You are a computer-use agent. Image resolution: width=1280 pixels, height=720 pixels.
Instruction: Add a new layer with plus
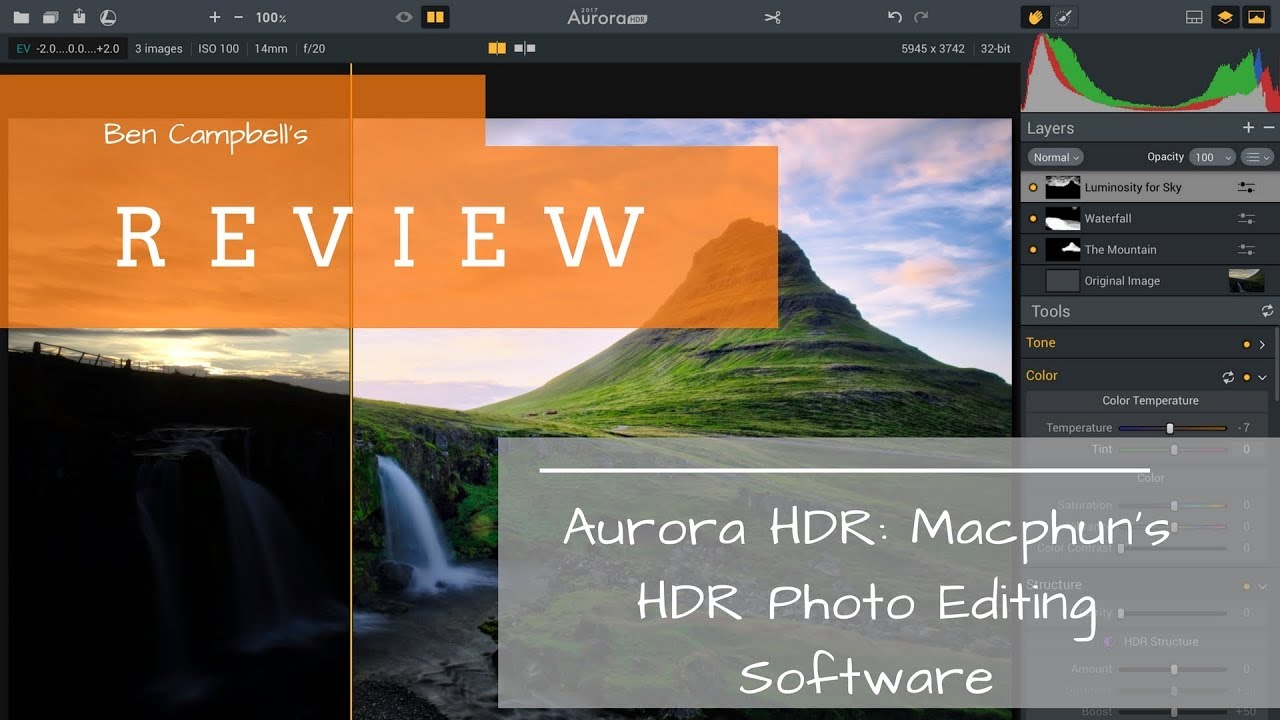tap(1248, 128)
